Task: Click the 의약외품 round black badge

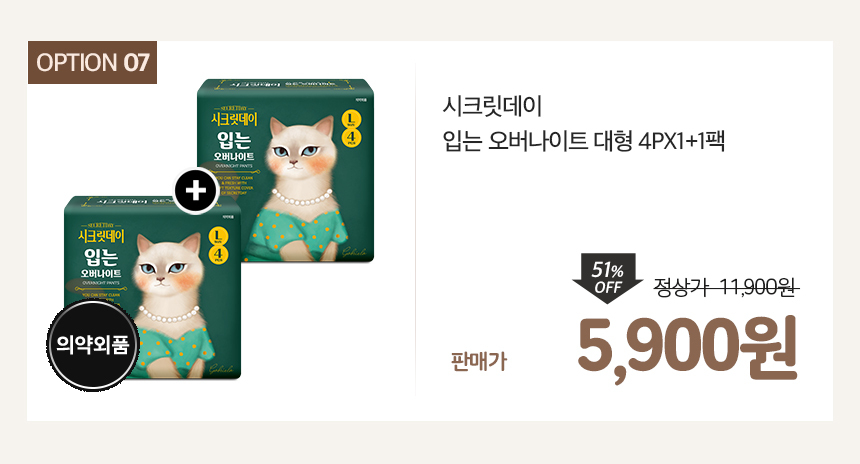Action: tap(93, 345)
